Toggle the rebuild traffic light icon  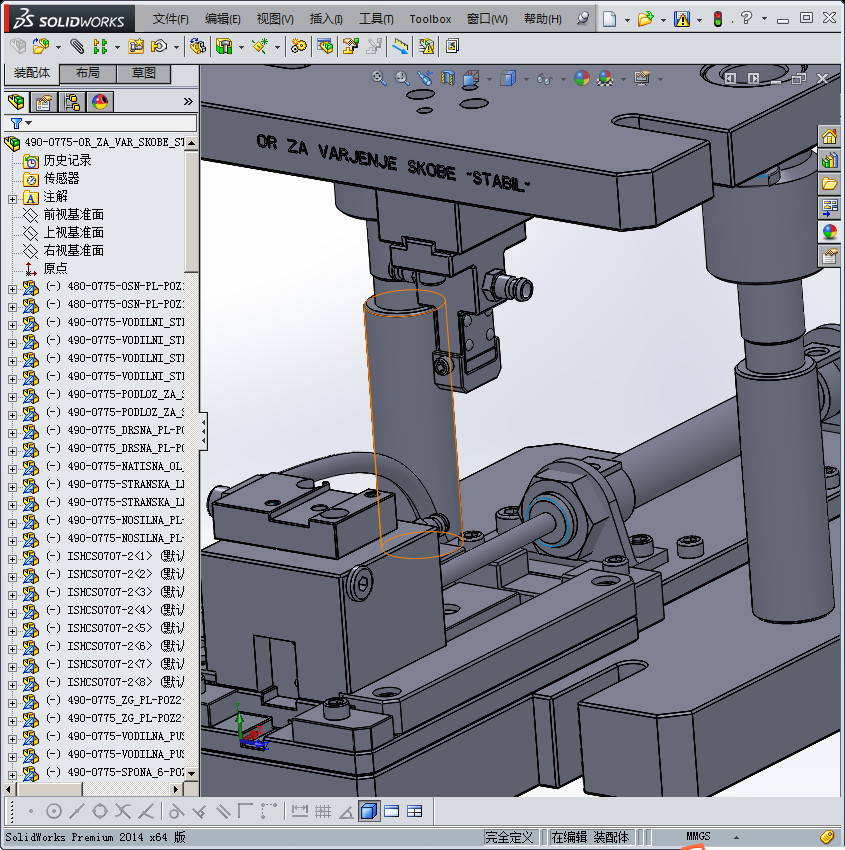pyautogui.click(x=717, y=19)
